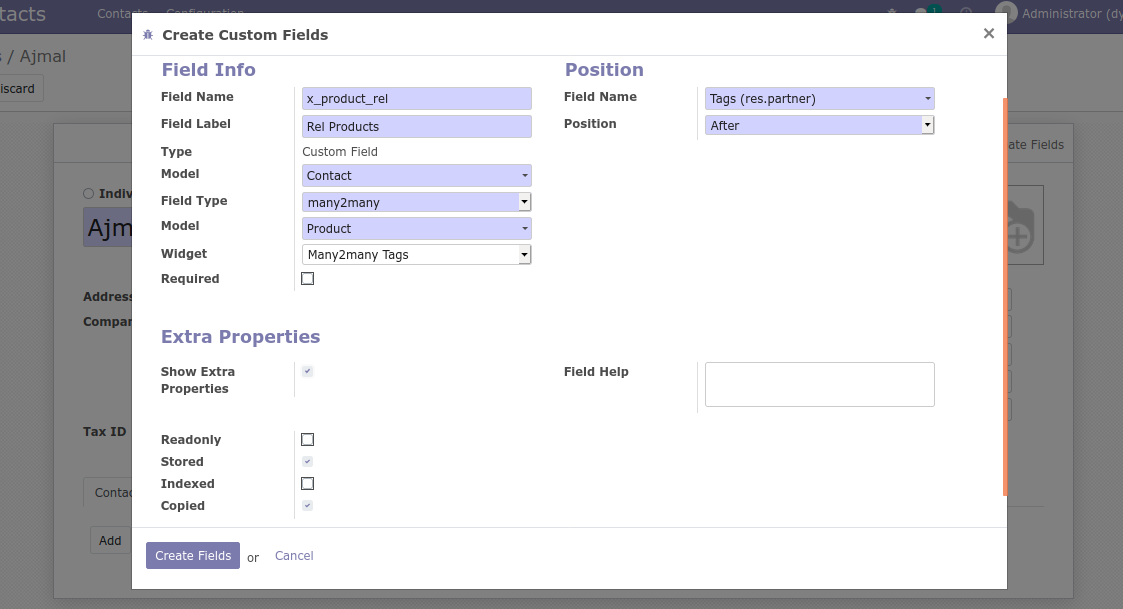The image size is (1123, 609).
Task: Open the Contact model dropdown
Action: (416, 175)
